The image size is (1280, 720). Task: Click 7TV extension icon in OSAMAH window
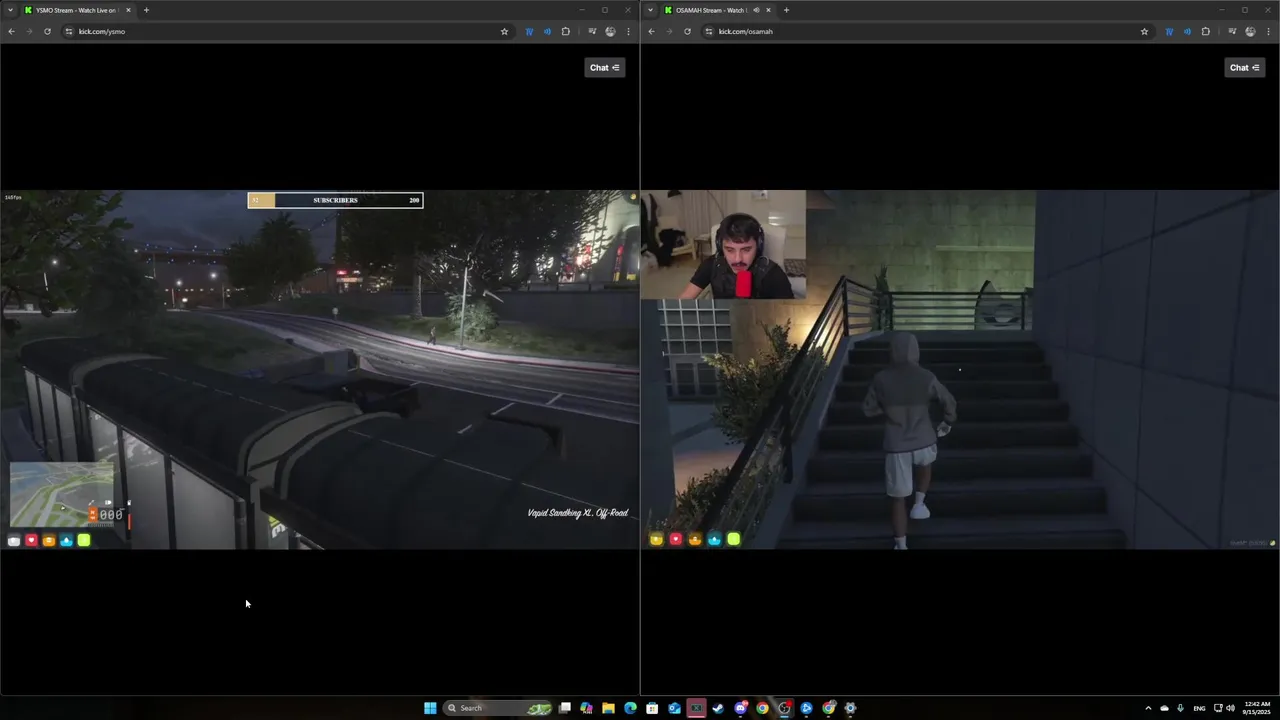click(1169, 31)
